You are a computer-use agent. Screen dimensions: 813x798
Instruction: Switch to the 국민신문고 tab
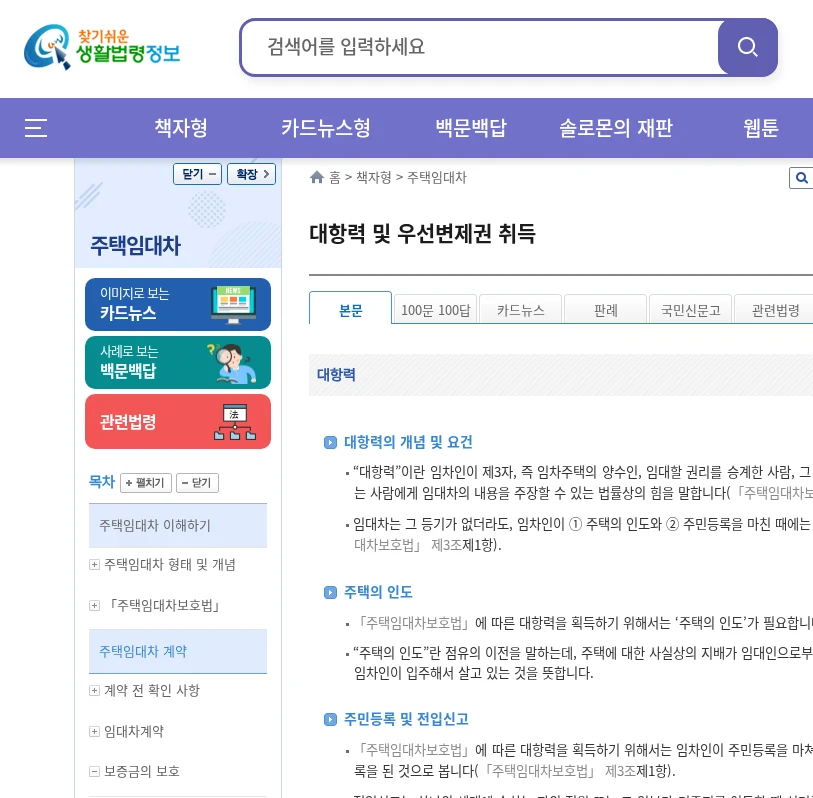tap(691, 310)
